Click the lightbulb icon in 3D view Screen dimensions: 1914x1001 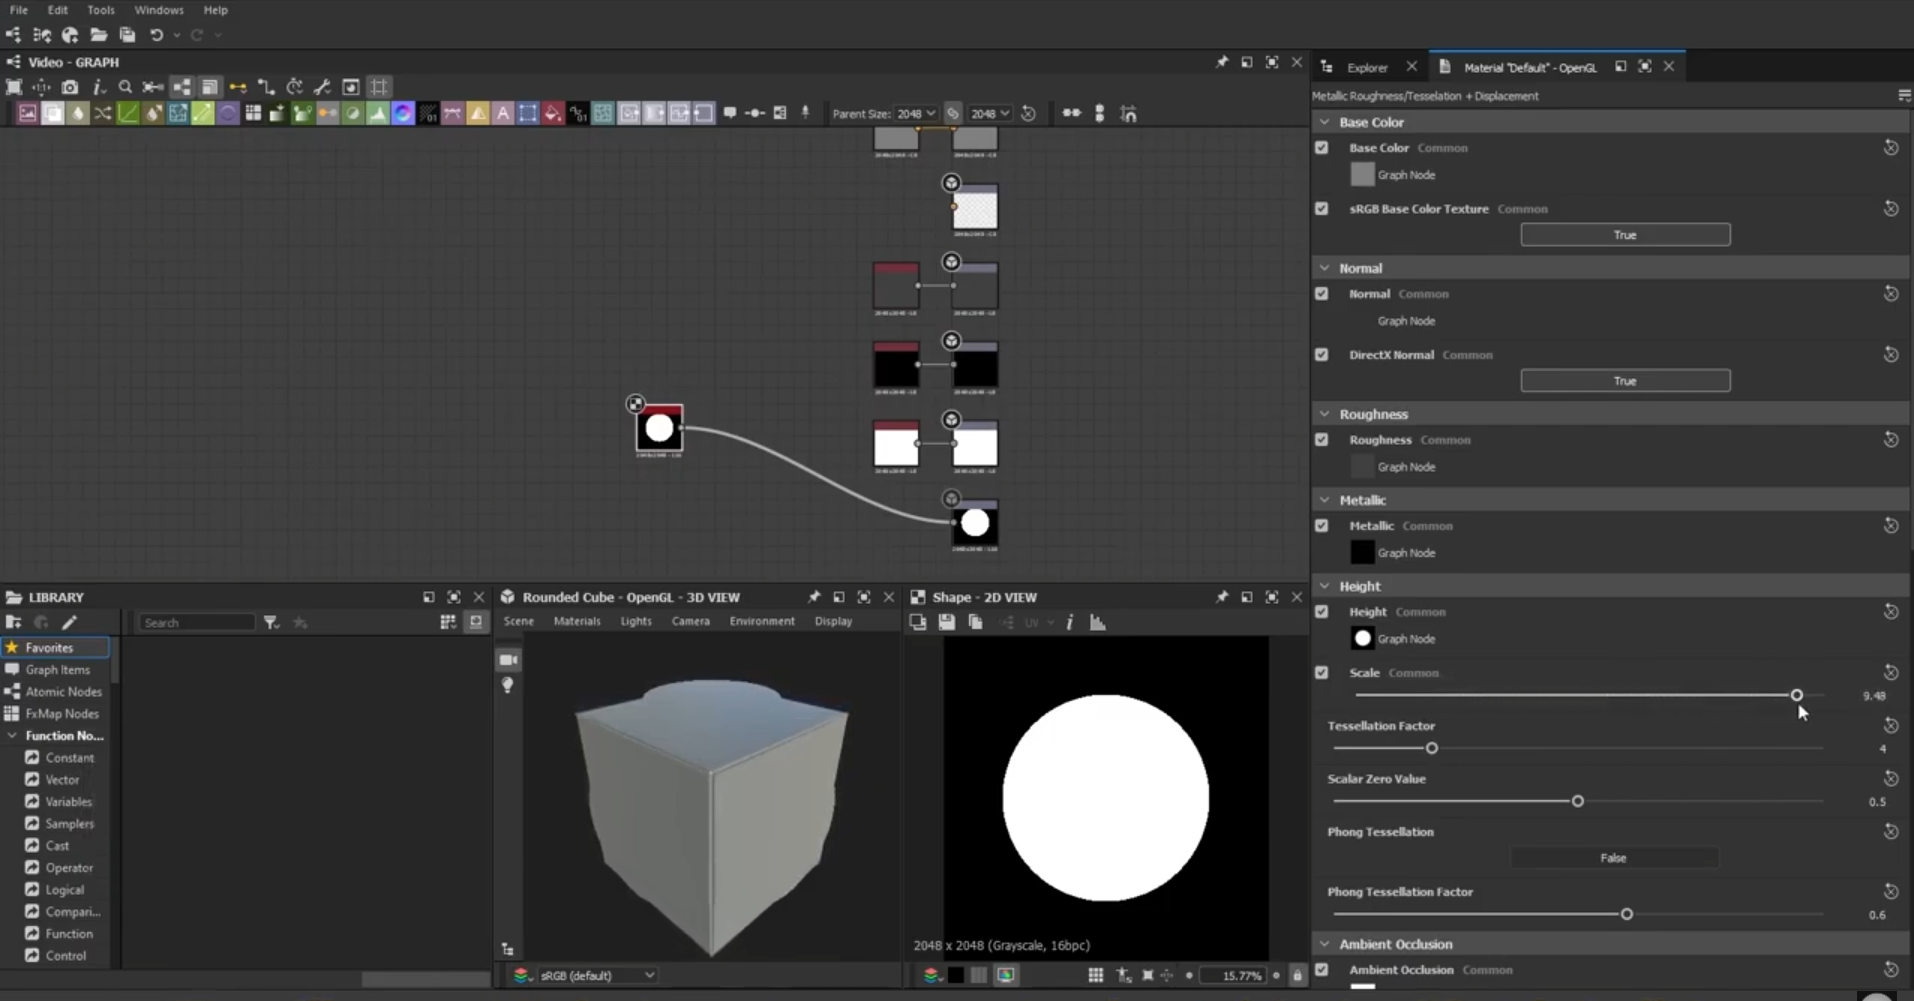508,685
